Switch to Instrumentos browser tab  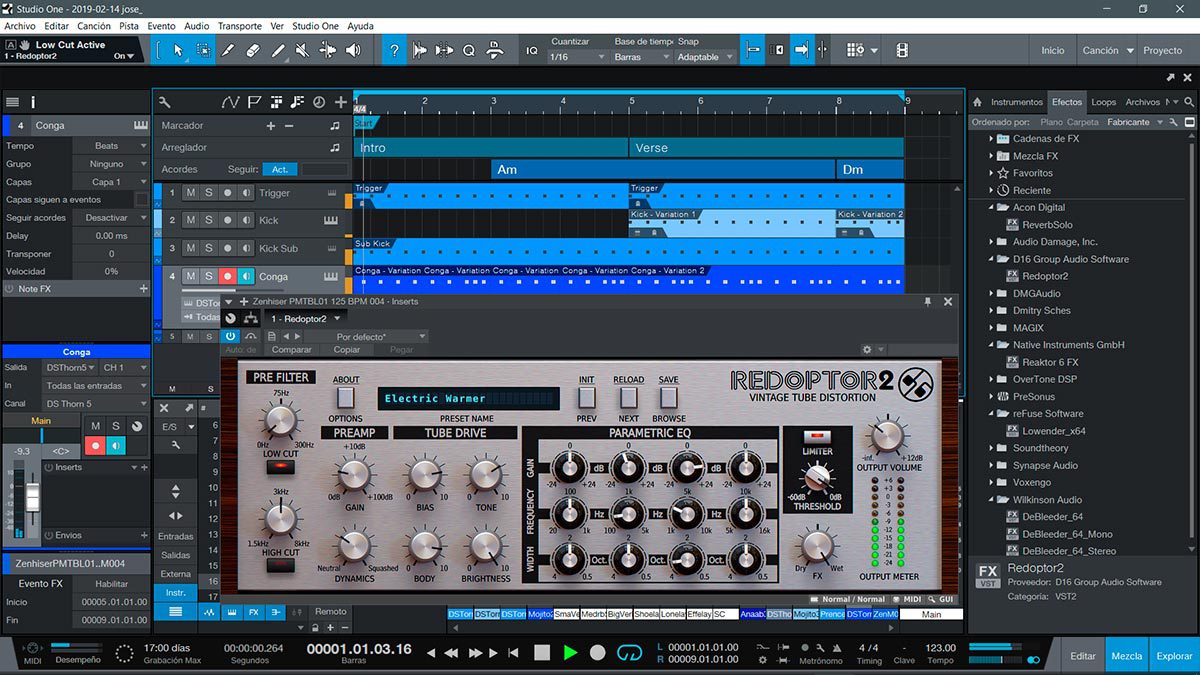click(x=1016, y=102)
